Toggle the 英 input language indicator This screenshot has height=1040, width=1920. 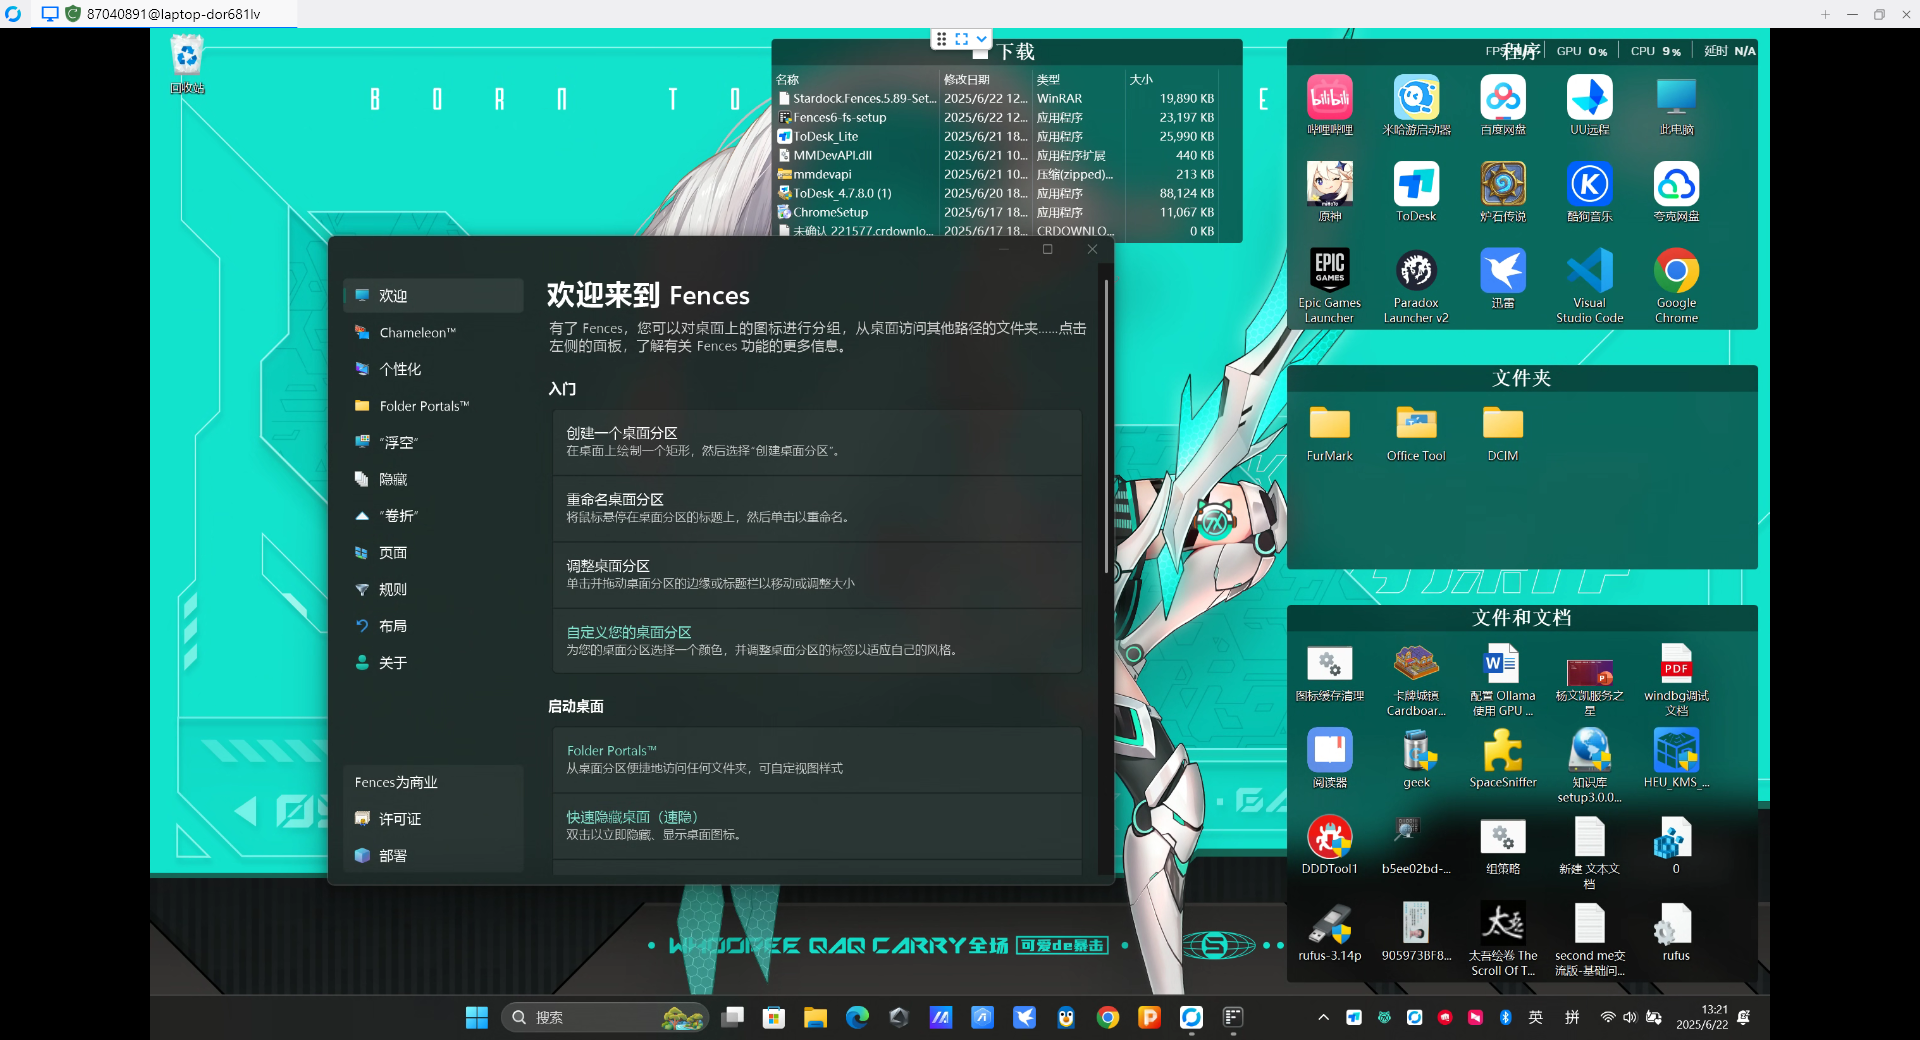1535,1017
